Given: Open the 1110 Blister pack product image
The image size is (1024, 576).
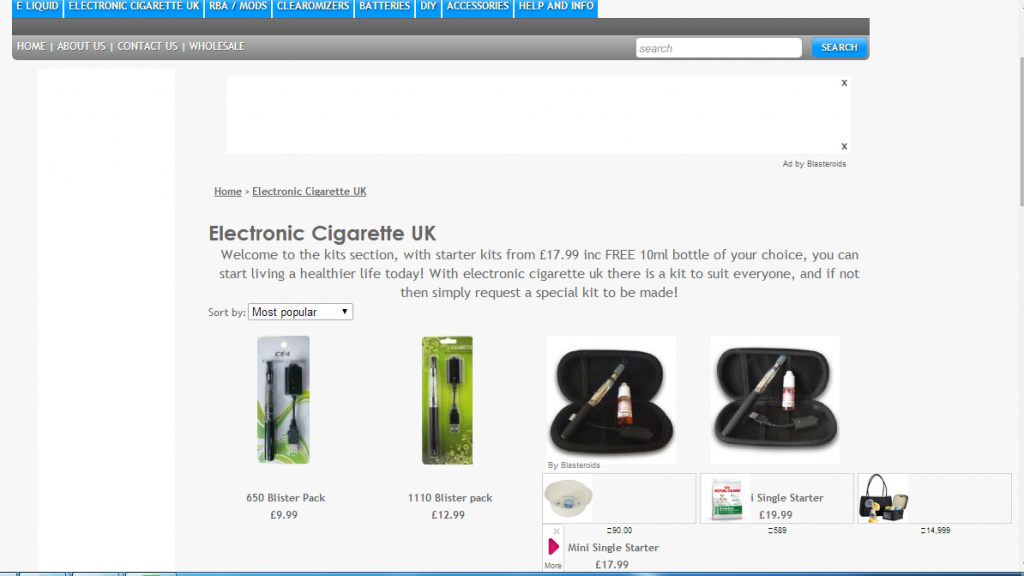Looking at the screenshot, I should [447, 400].
